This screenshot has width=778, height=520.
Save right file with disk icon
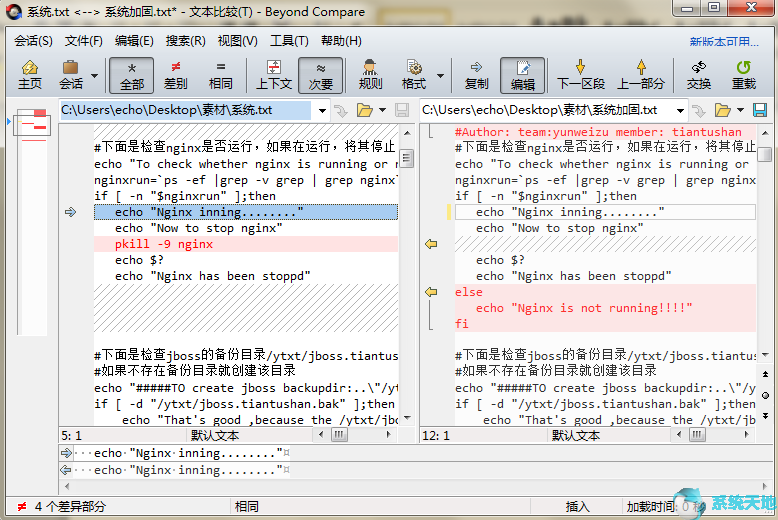760,110
